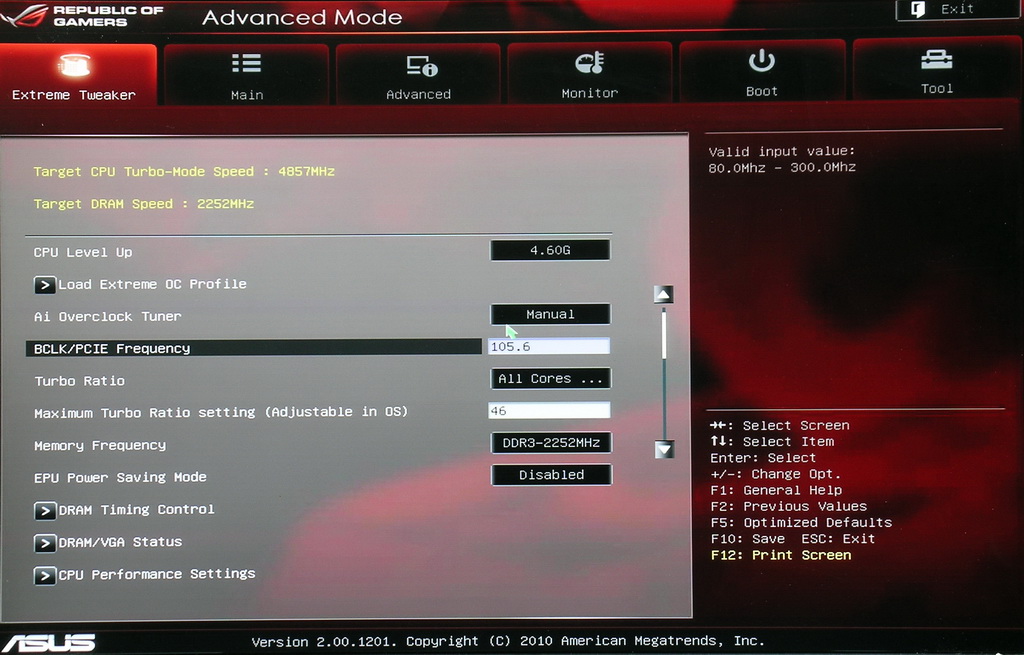Select the Memory Frequency label
1024x655 pixels.
[100, 445]
